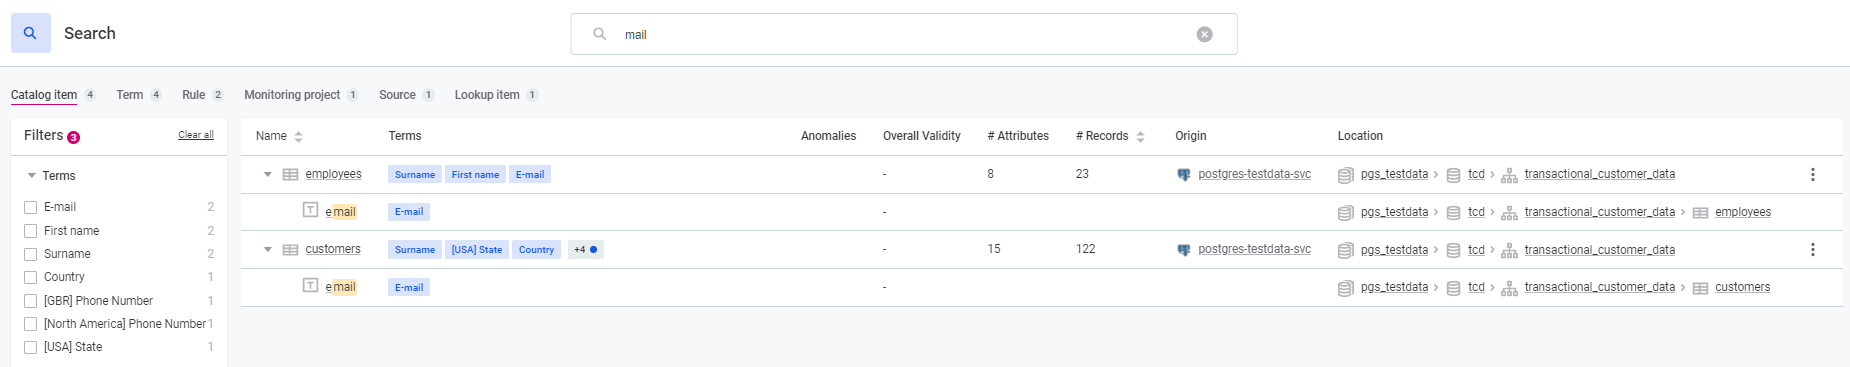The height and width of the screenshot is (367, 1850).
Task: Check the Surname term filter
Action: [x=30, y=254]
